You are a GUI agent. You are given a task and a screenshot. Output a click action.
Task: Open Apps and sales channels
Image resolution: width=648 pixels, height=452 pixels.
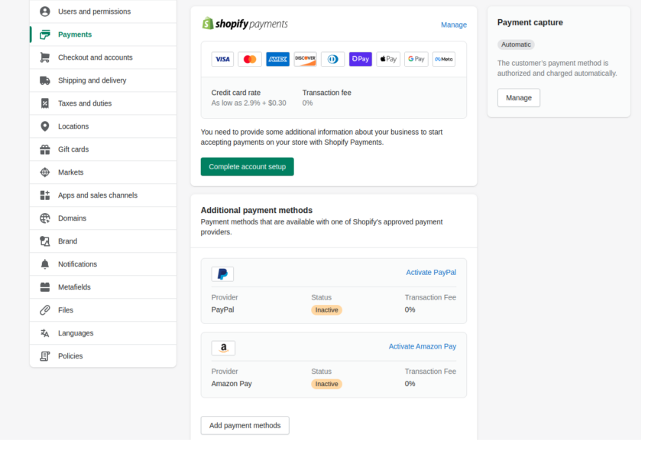point(103,195)
